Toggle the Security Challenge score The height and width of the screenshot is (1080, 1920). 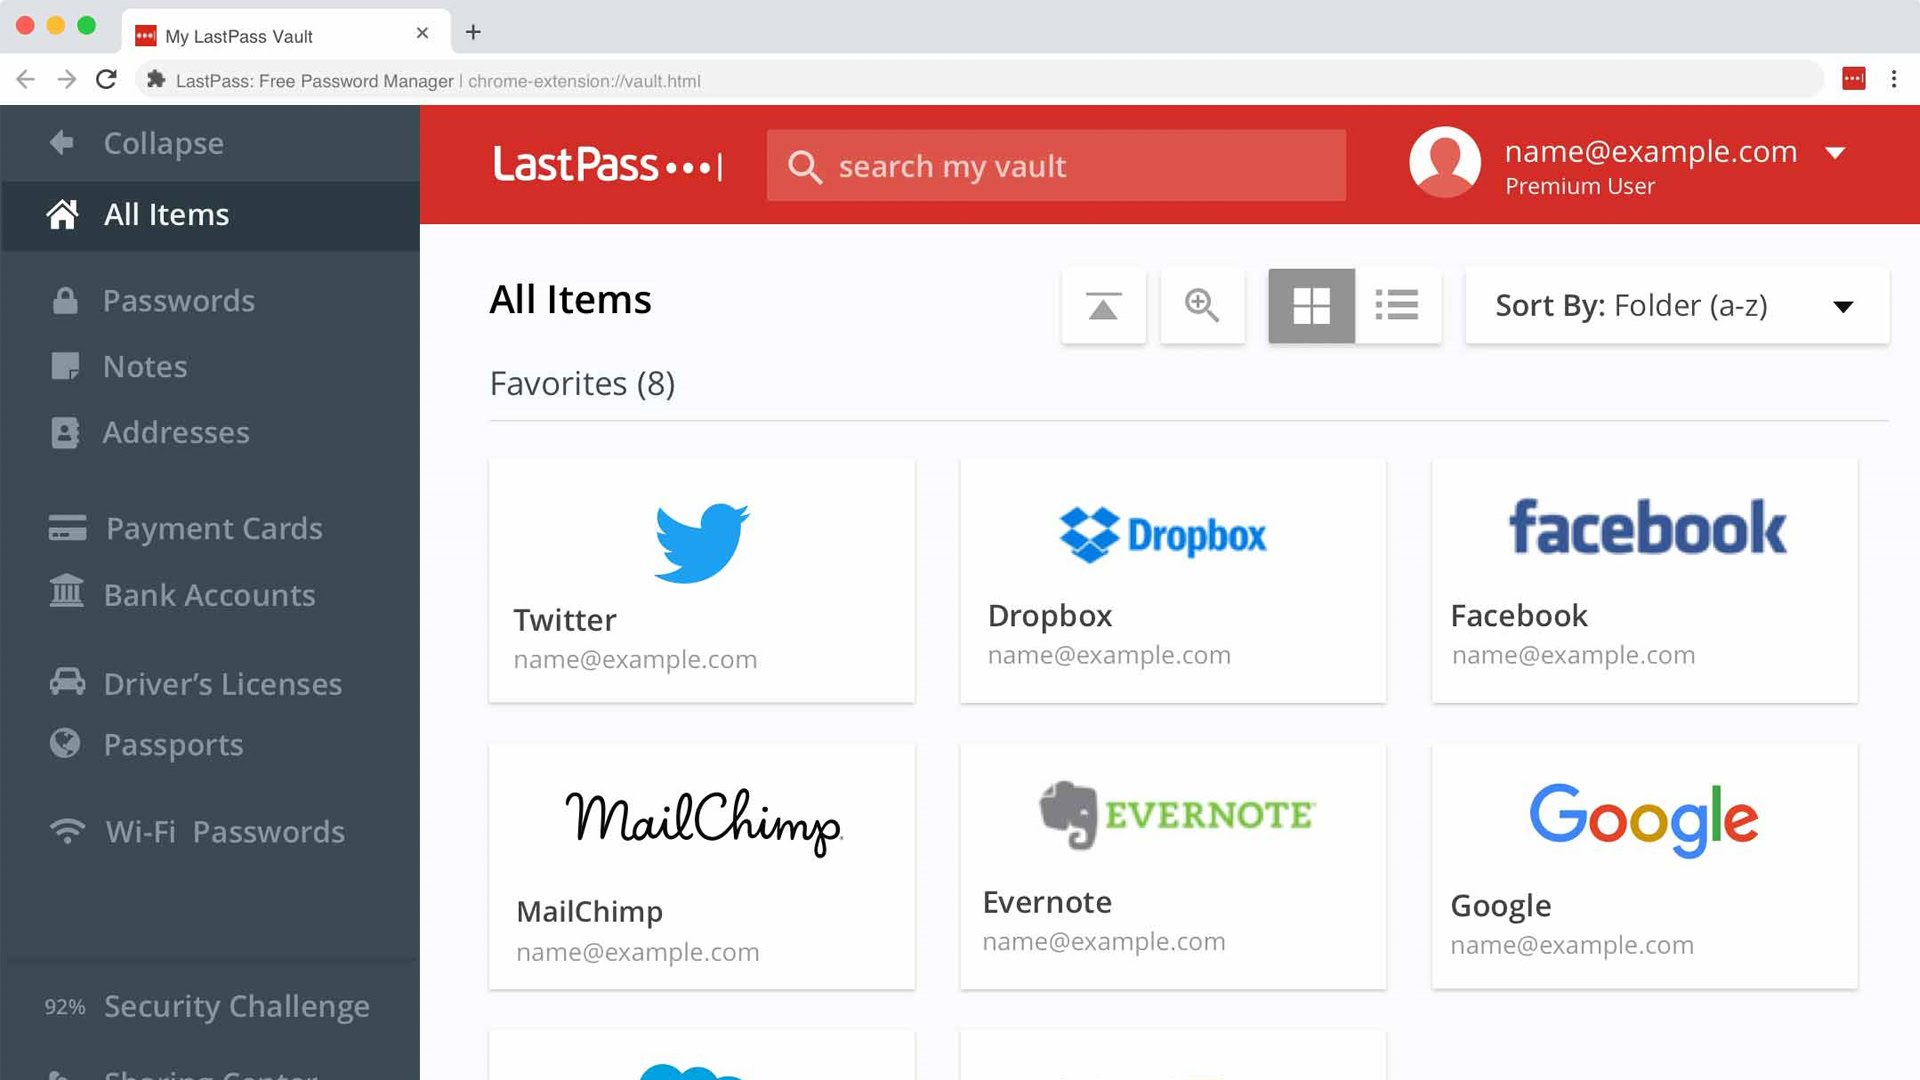point(63,1006)
